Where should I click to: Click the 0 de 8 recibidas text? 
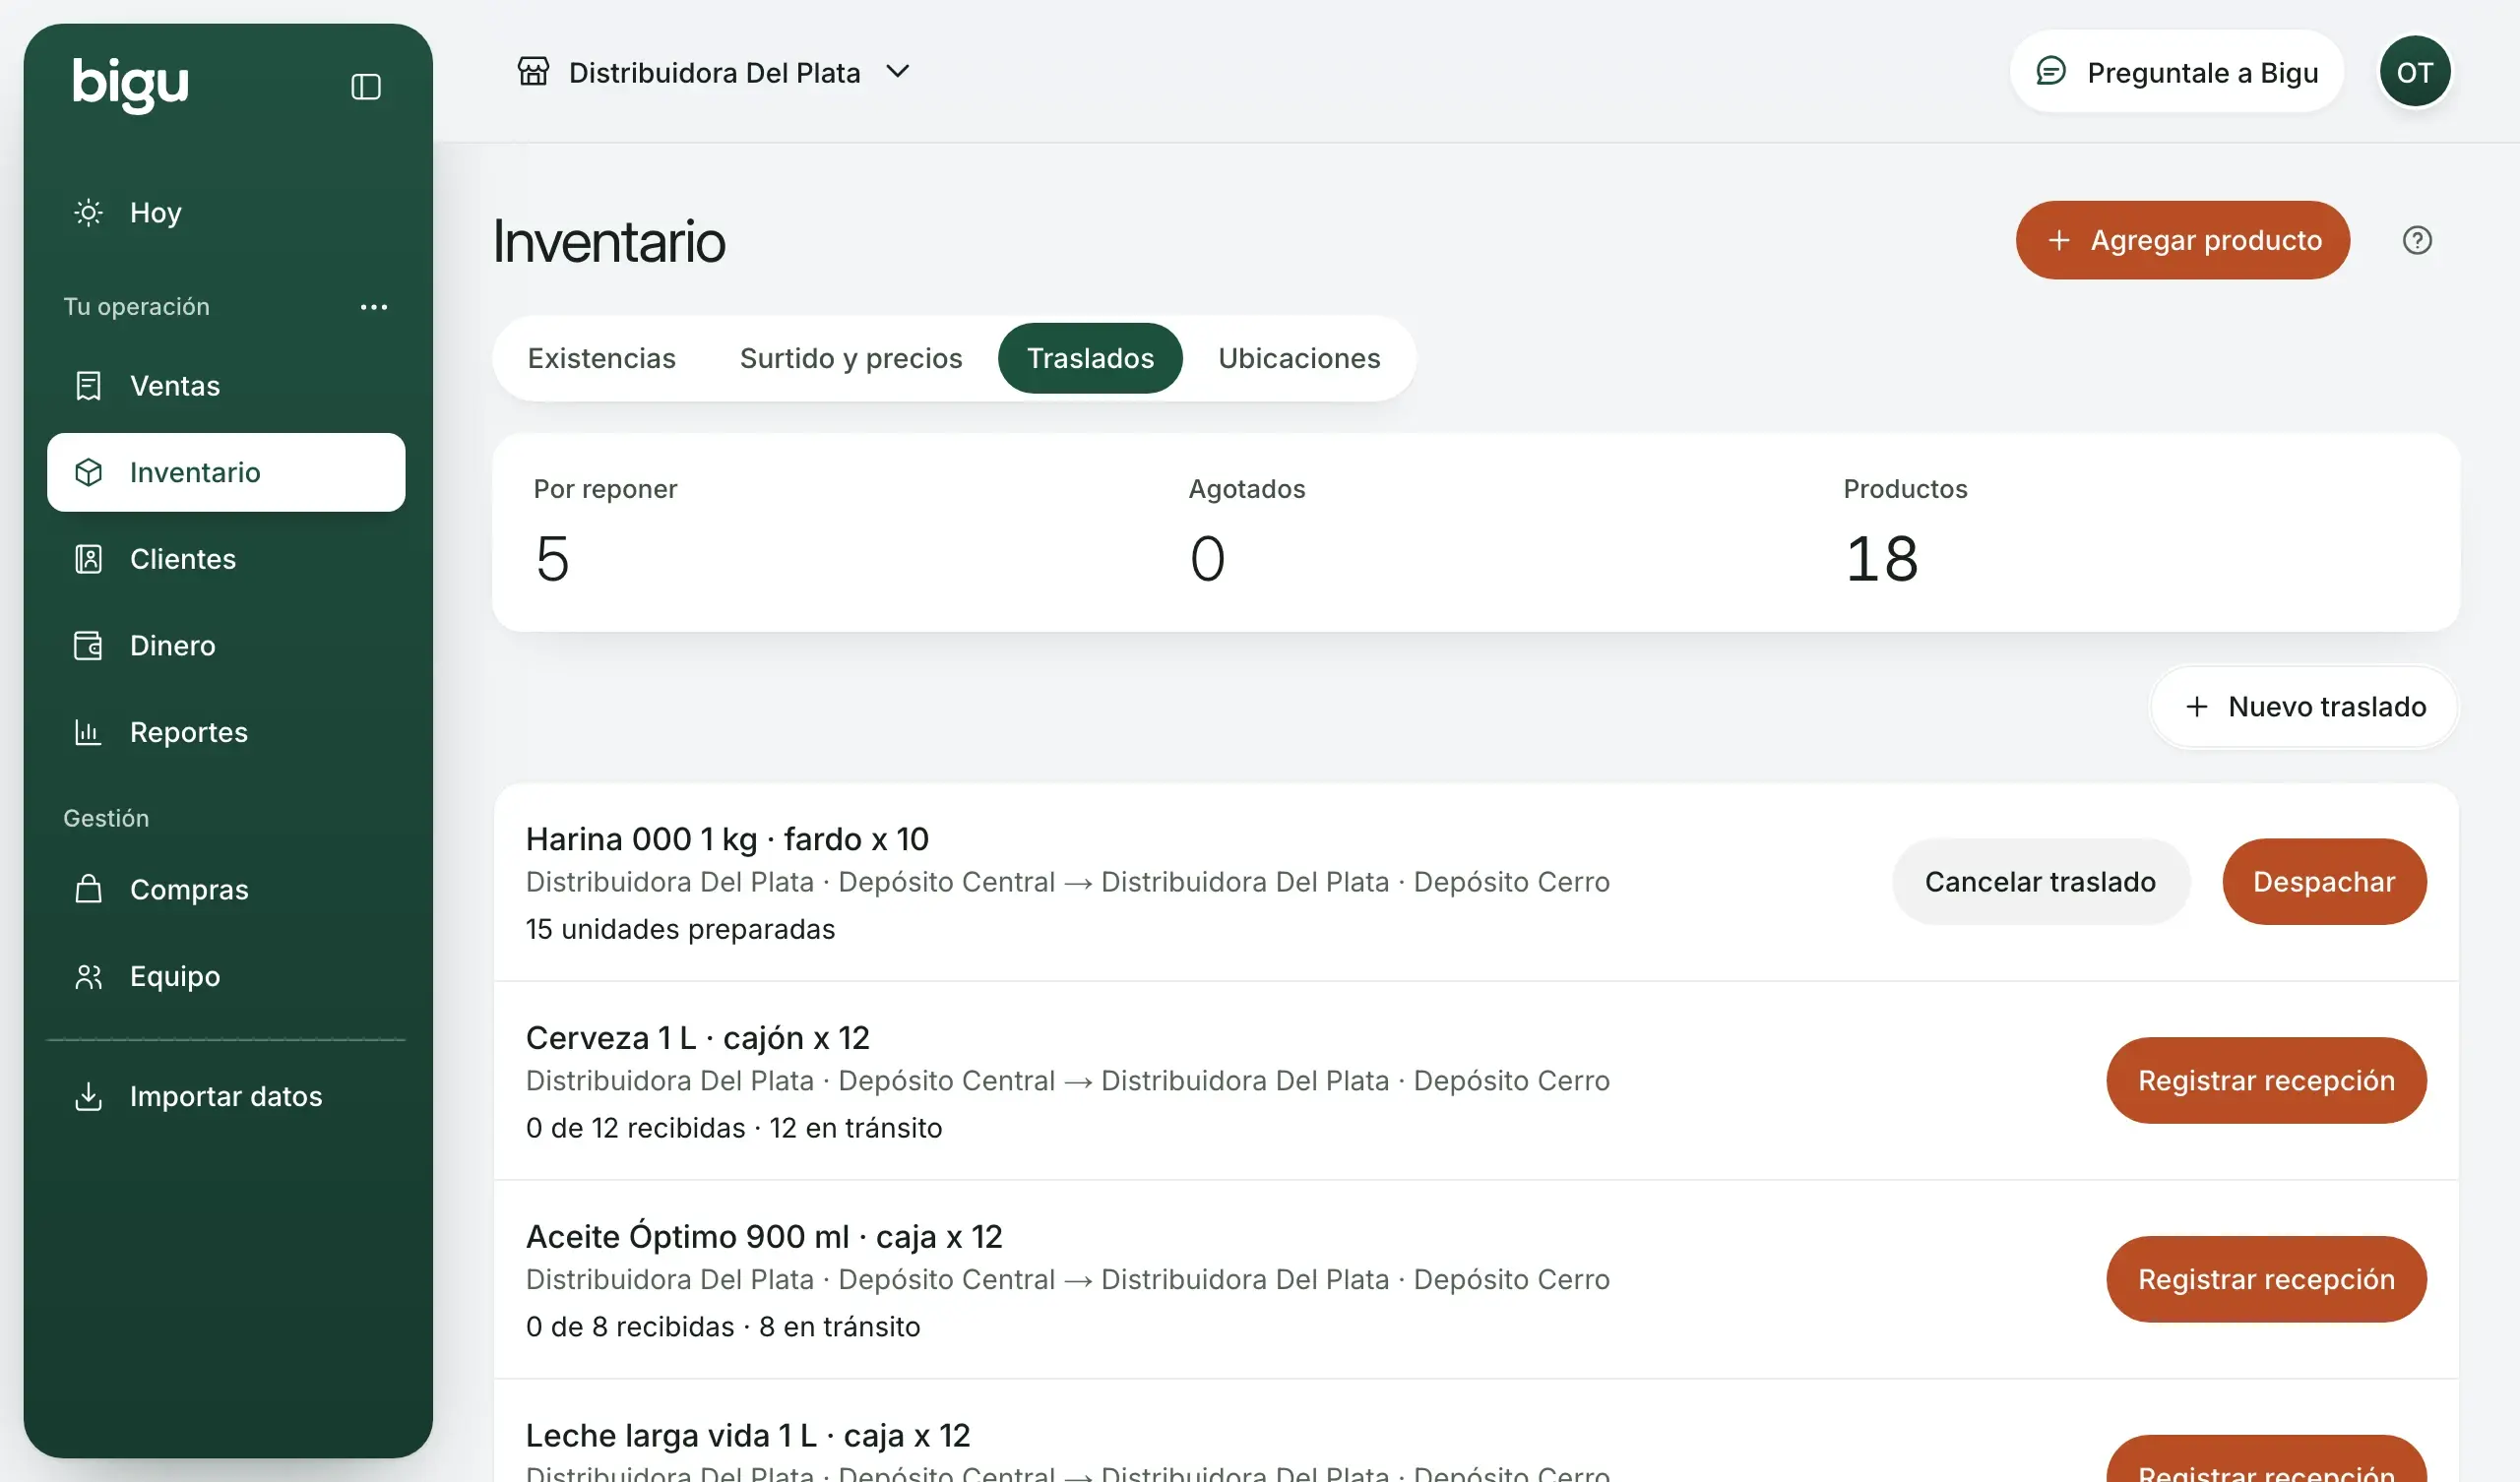pos(630,1328)
